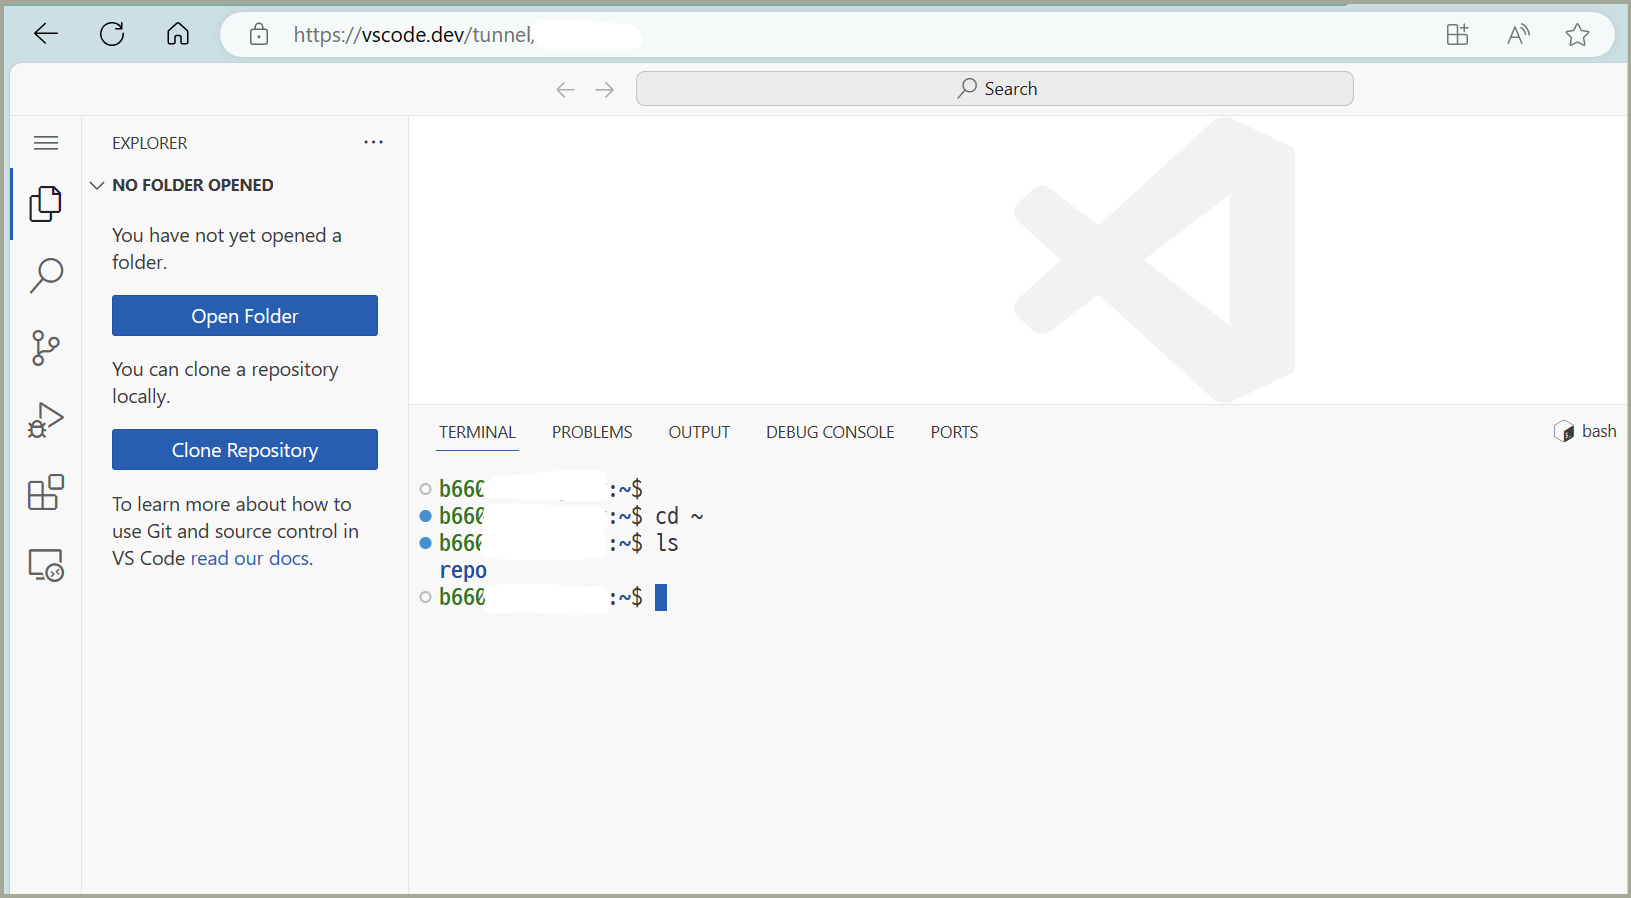This screenshot has height=898, width=1631.
Task: Open the hamburger application menu
Action: (x=46, y=143)
